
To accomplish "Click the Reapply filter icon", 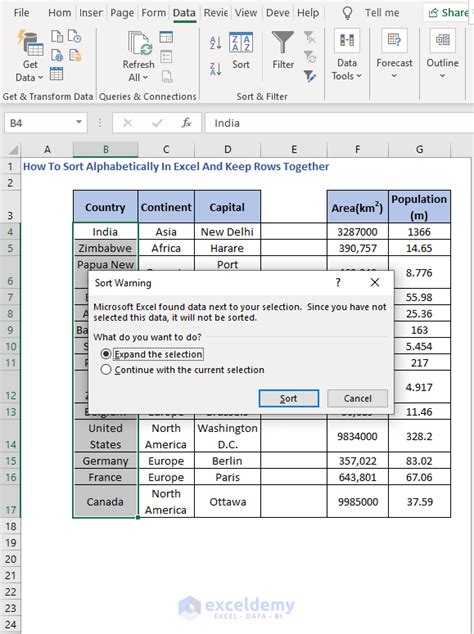I will (x=310, y=57).
